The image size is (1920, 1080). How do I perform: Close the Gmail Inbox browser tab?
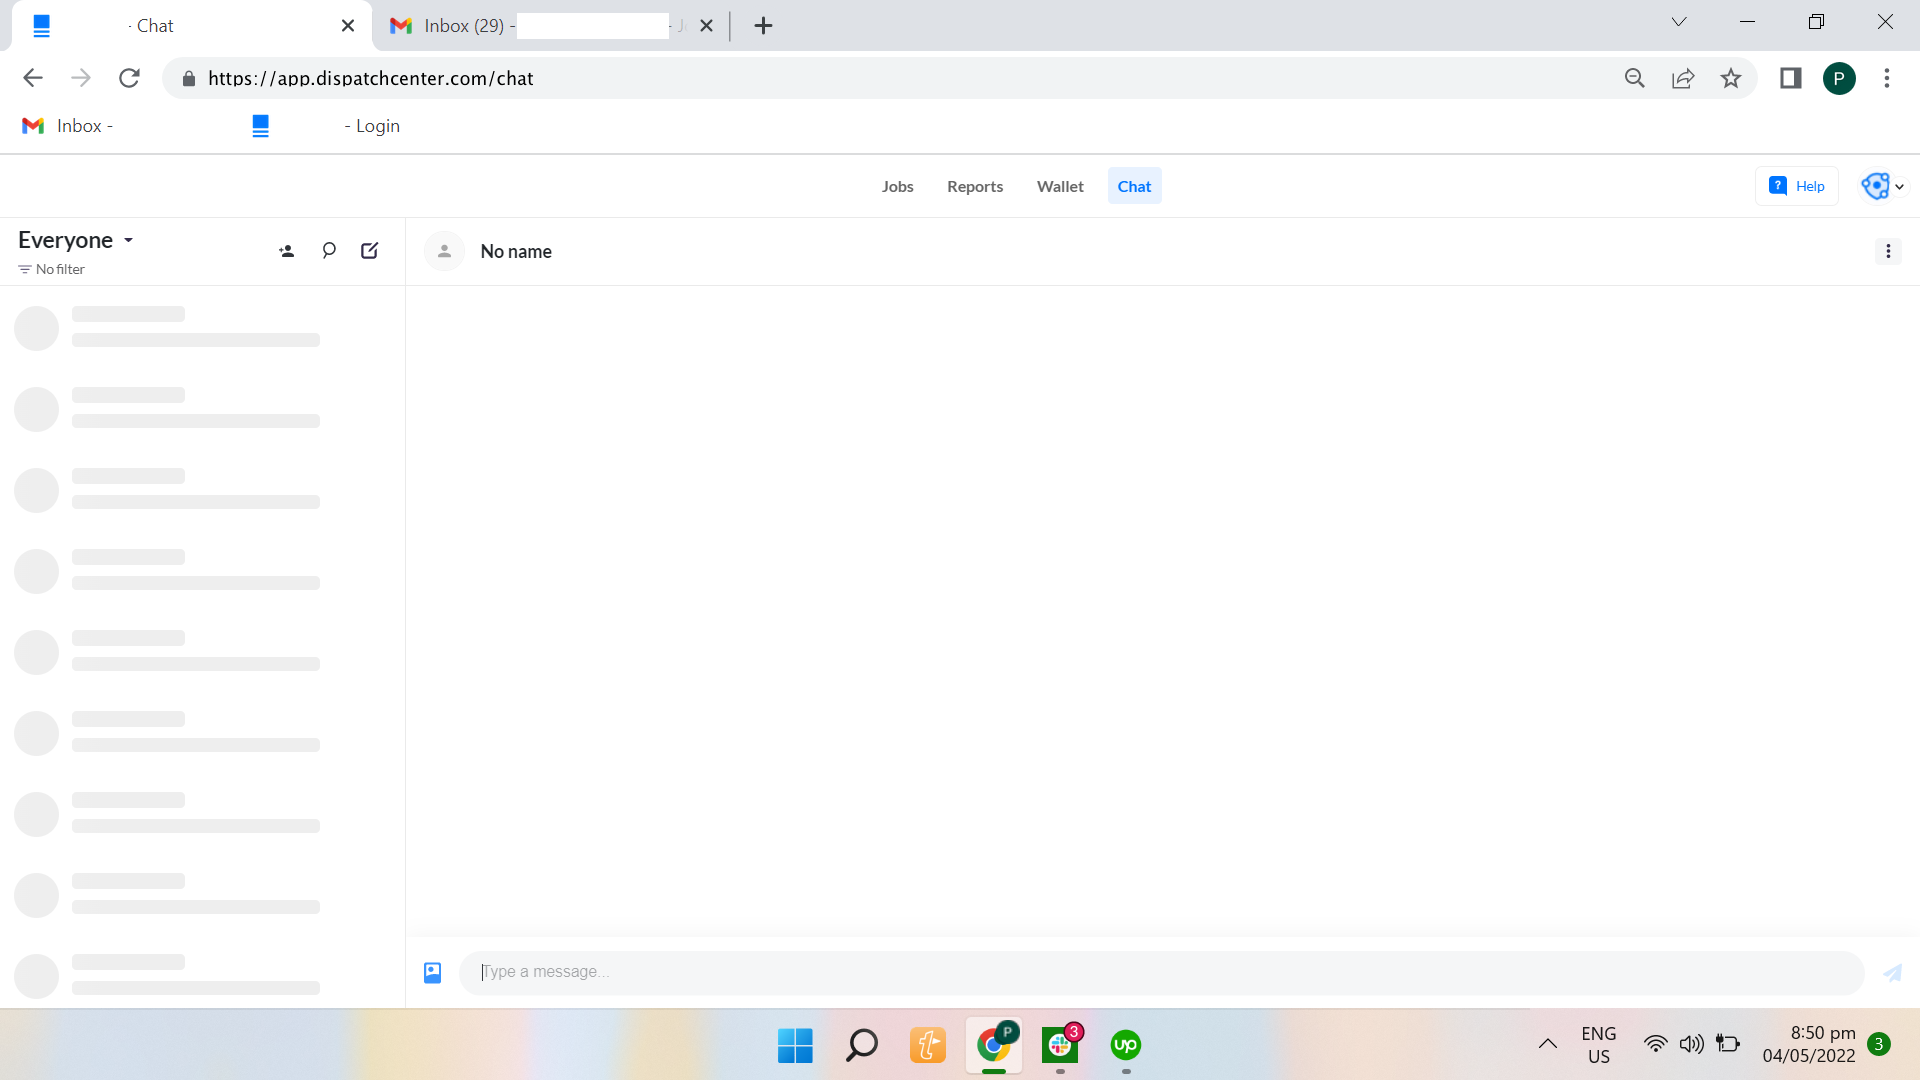[706, 26]
